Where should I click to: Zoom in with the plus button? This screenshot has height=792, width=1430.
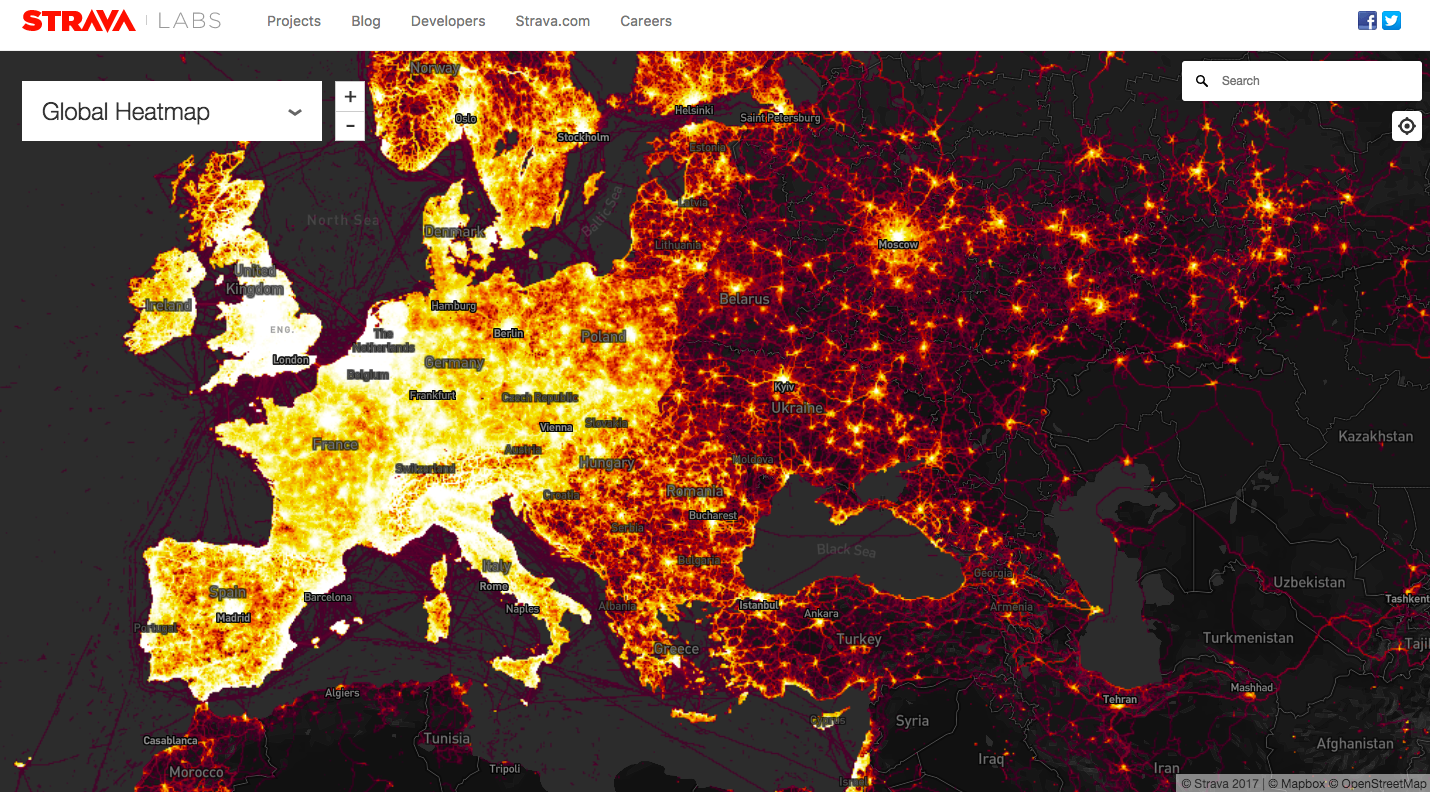click(x=350, y=97)
